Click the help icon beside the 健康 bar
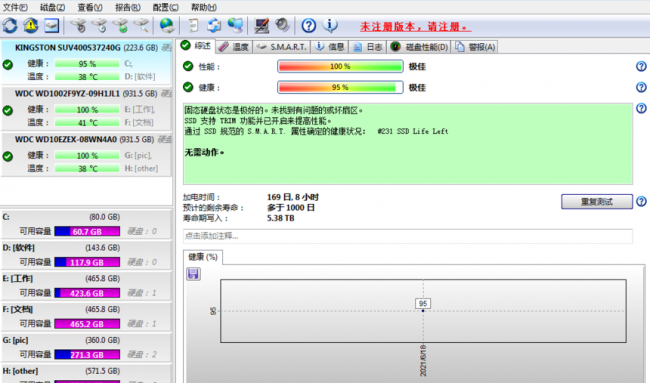The height and width of the screenshot is (383, 650). [x=641, y=87]
